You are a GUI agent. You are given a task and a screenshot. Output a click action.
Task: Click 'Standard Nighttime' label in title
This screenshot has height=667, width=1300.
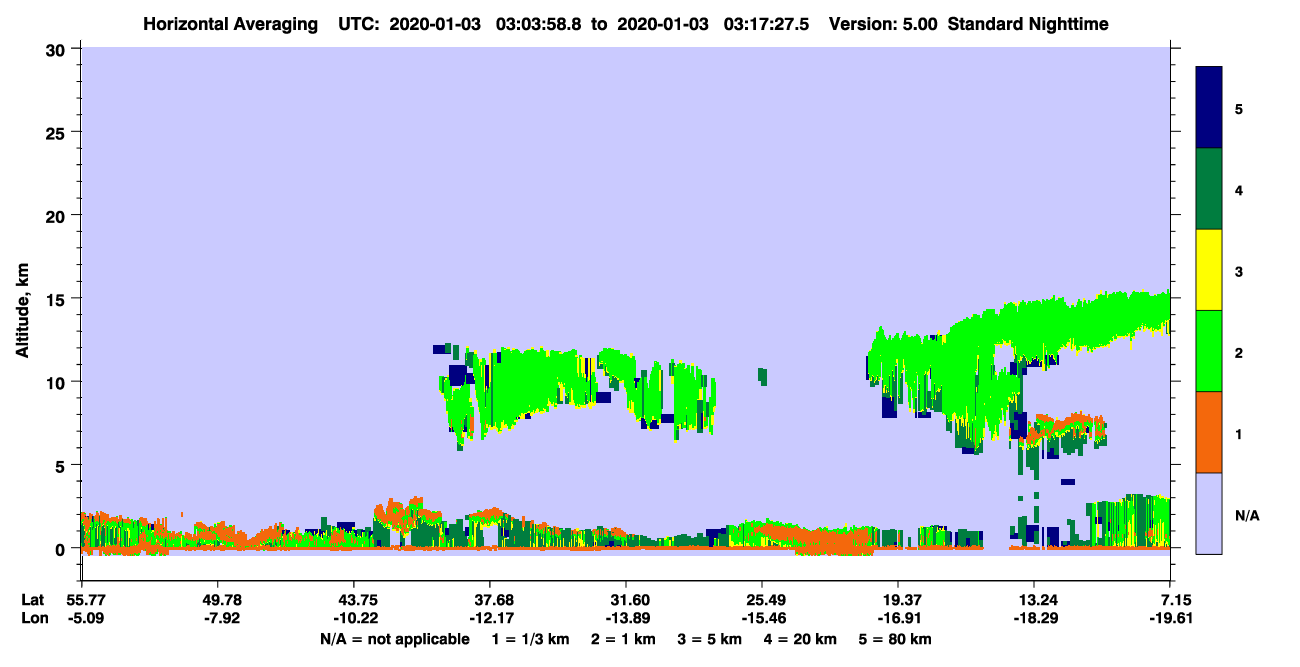pos(1028,24)
